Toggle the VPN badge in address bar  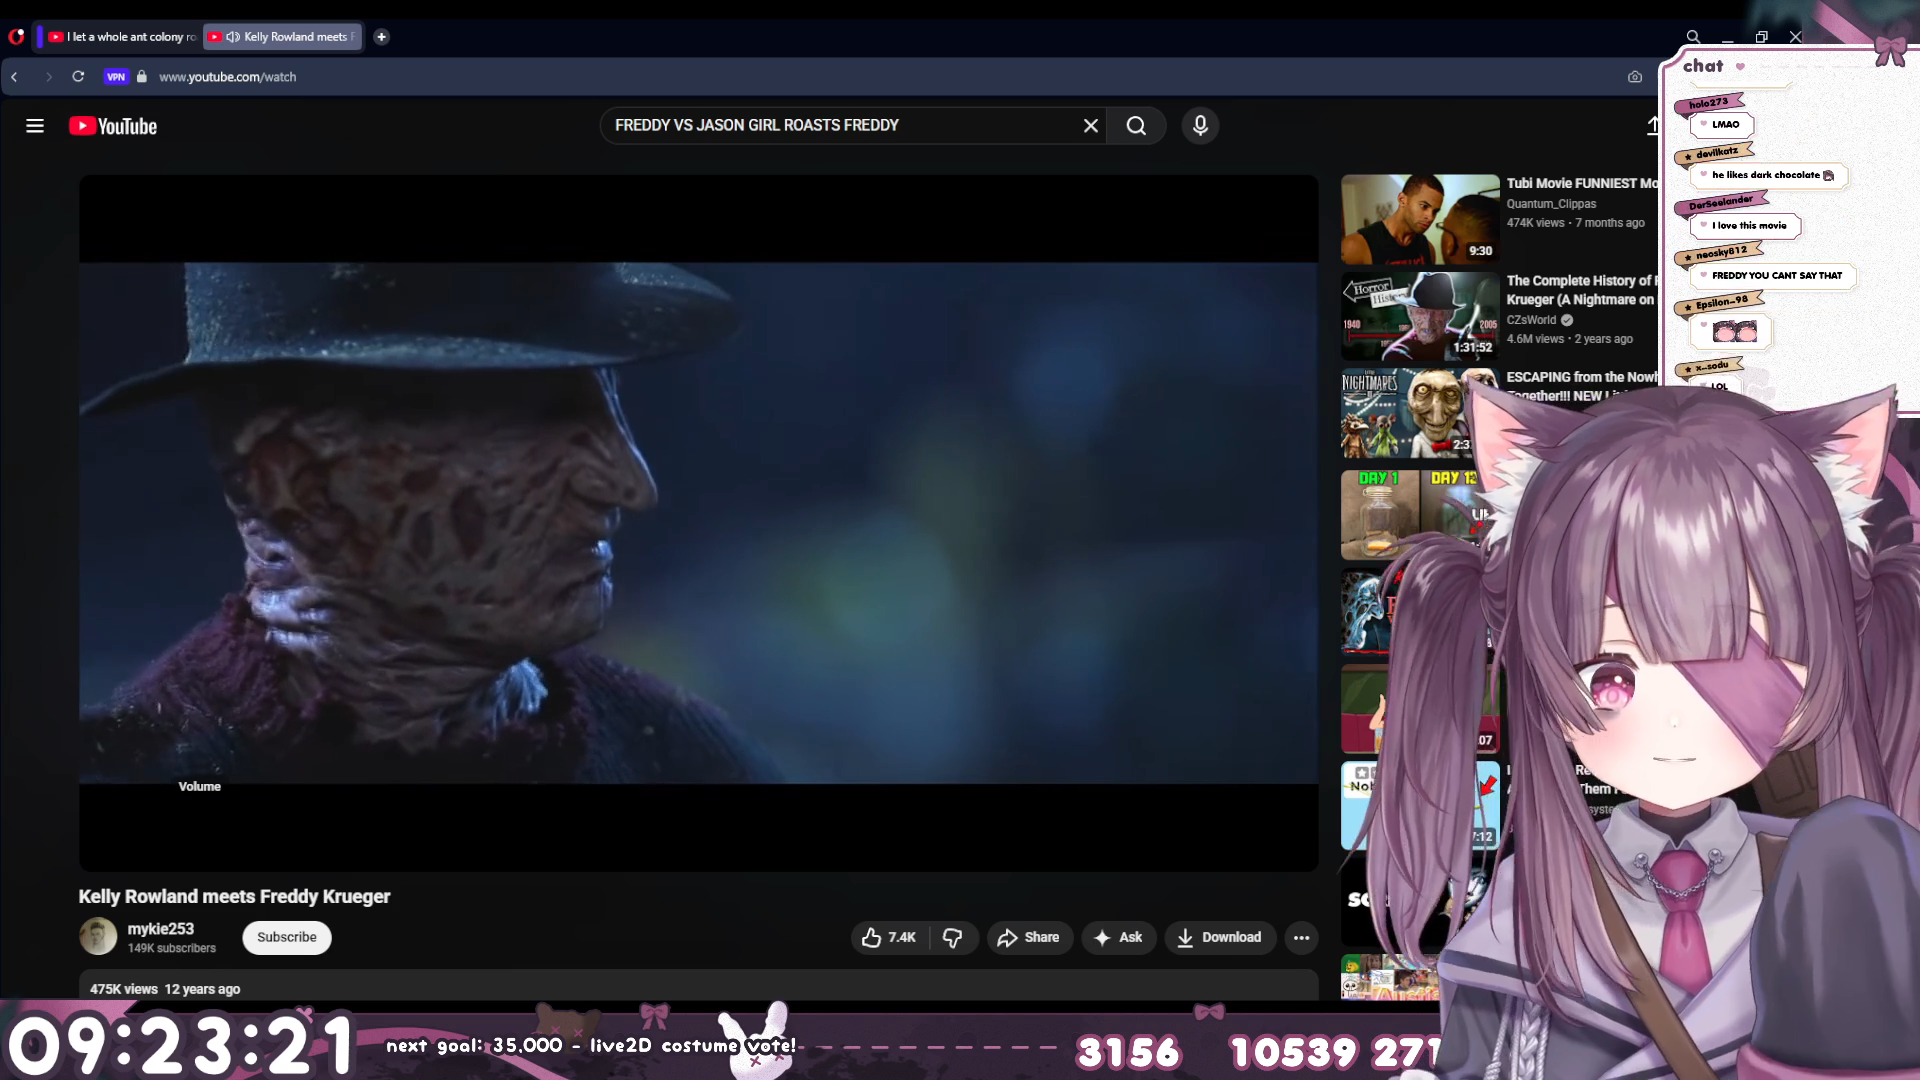tap(116, 77)
